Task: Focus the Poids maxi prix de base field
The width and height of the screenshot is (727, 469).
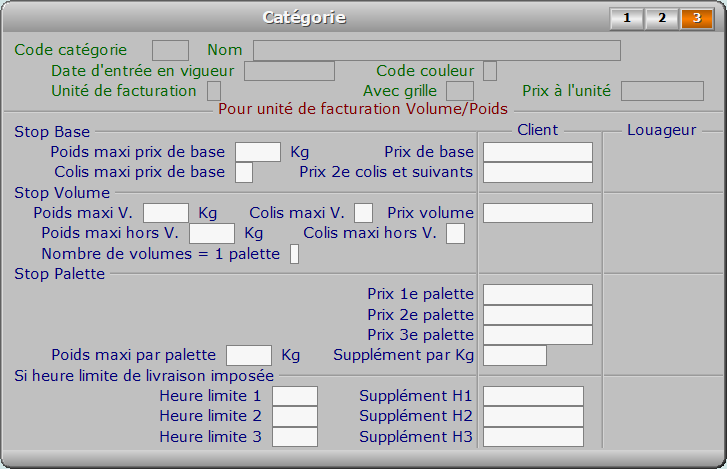Action: click(x=258, y=152)
